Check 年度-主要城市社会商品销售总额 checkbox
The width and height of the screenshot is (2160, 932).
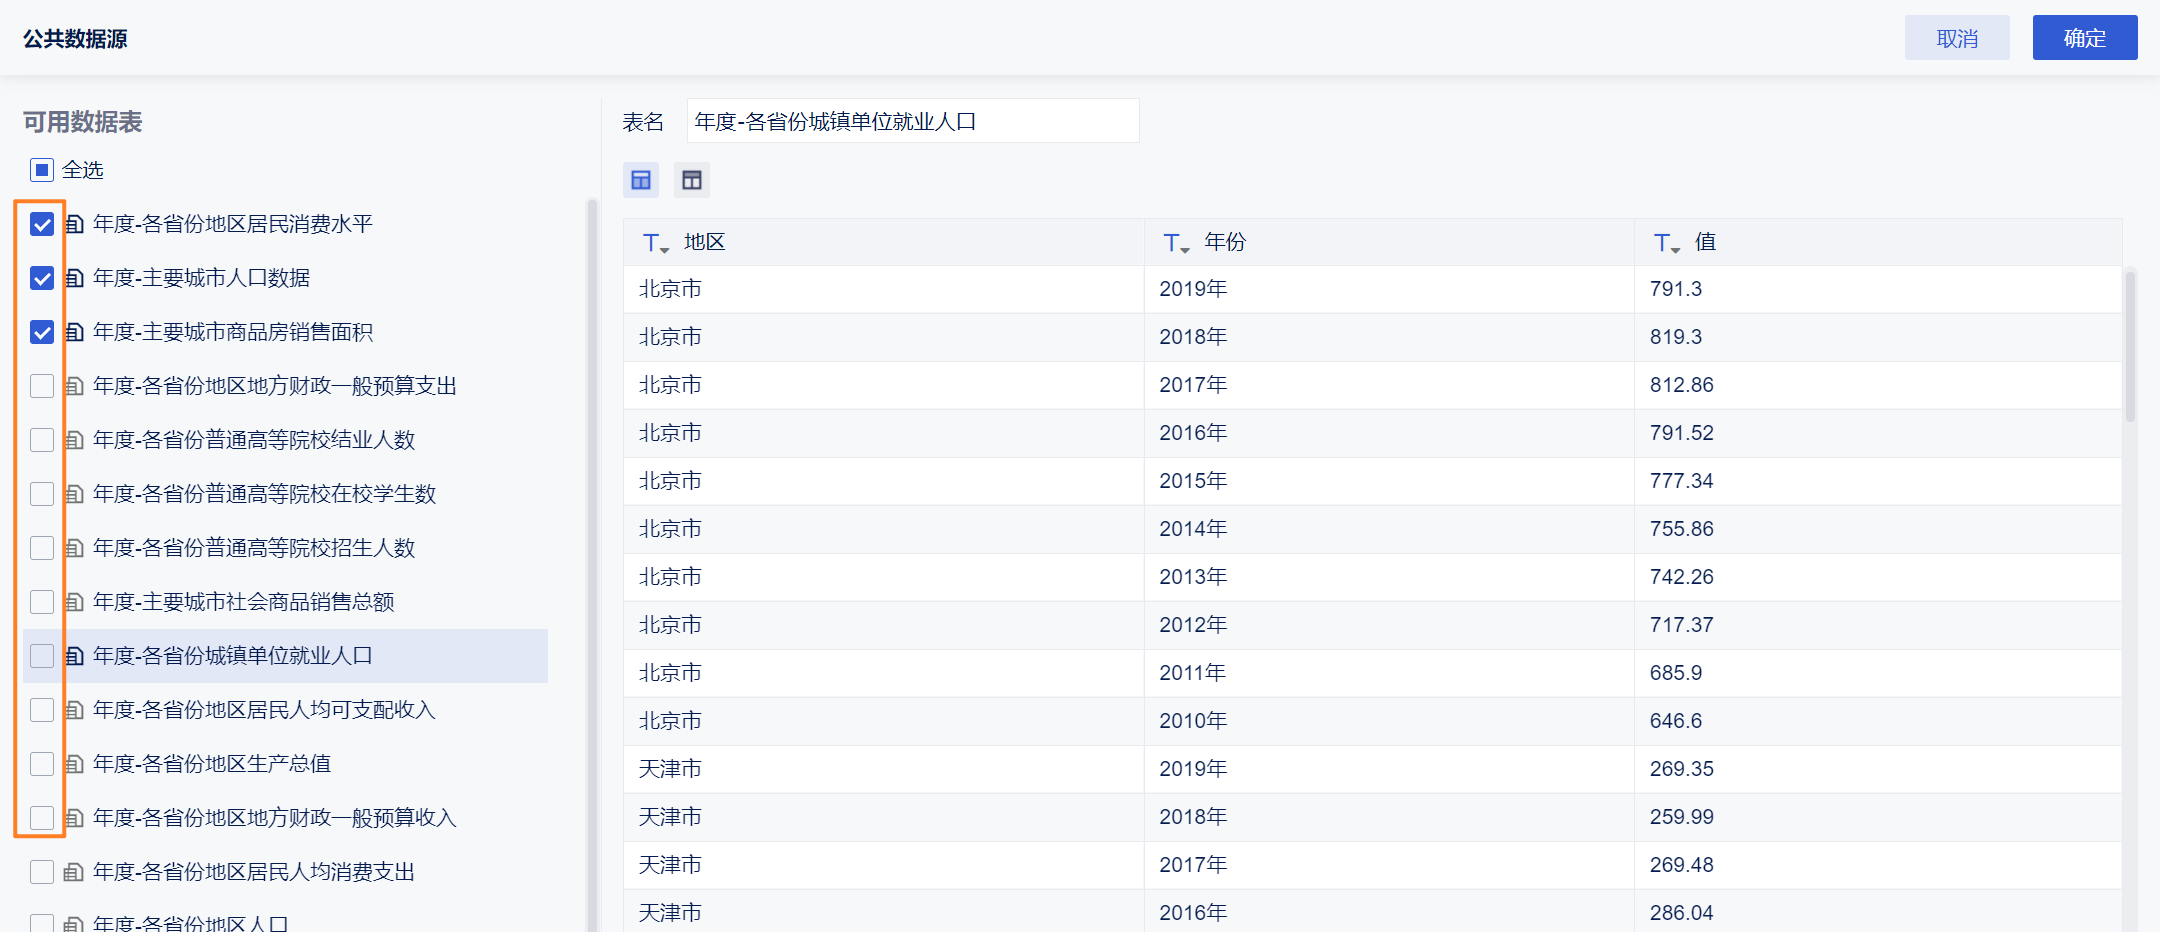point(42,602)
